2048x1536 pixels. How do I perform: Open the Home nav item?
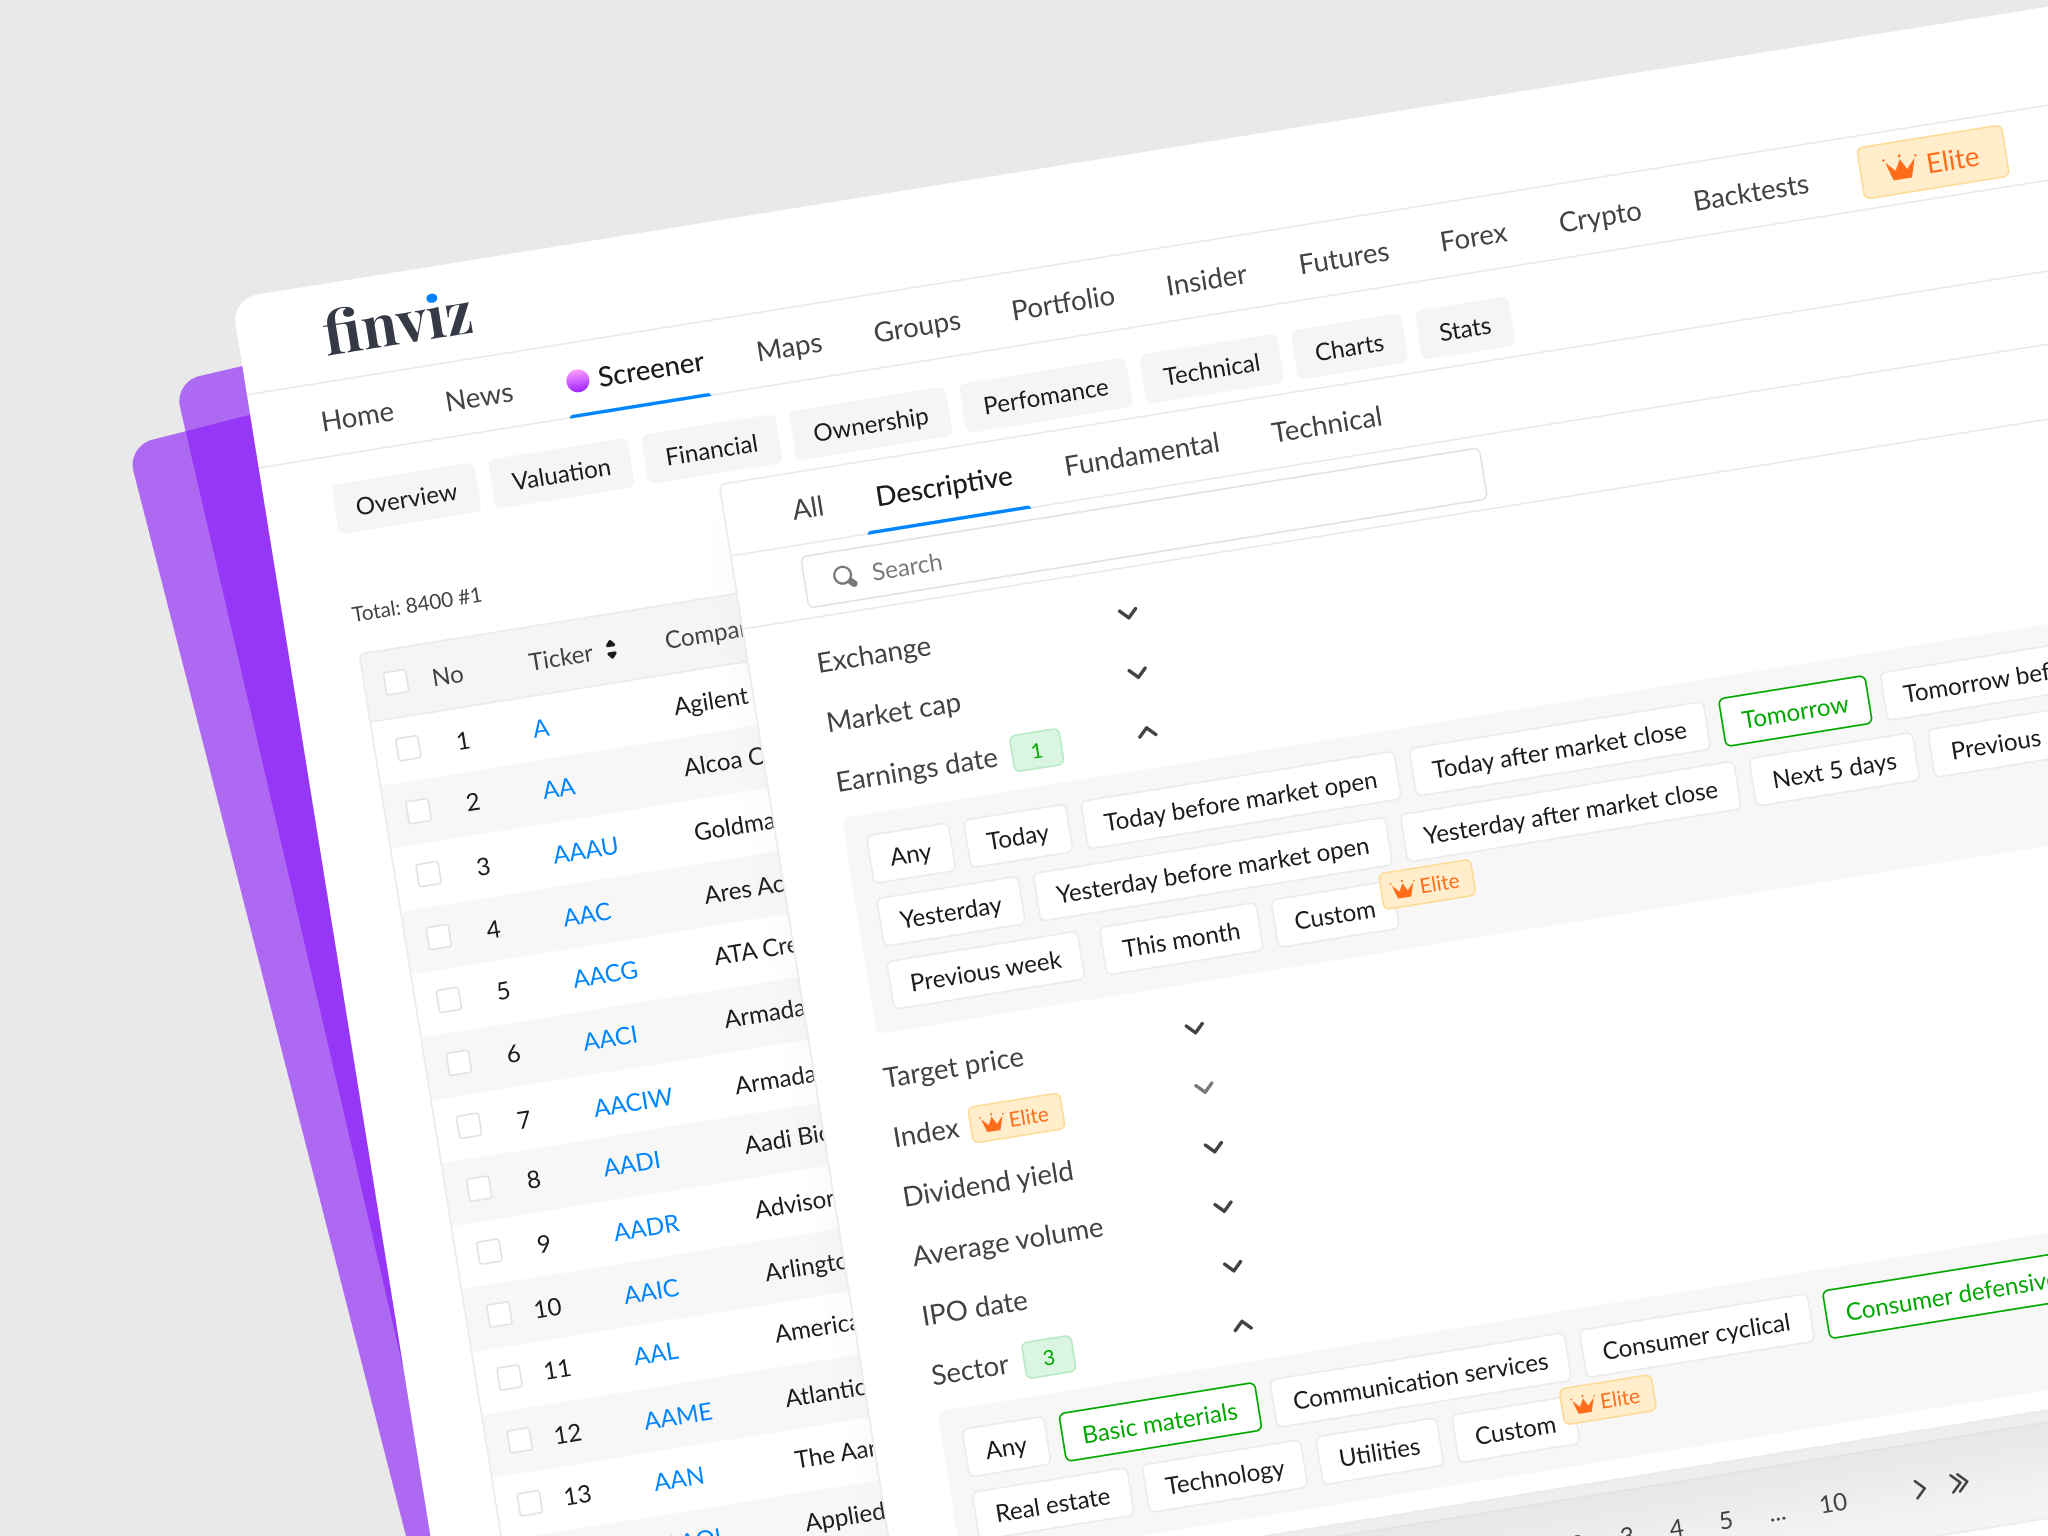357,416
